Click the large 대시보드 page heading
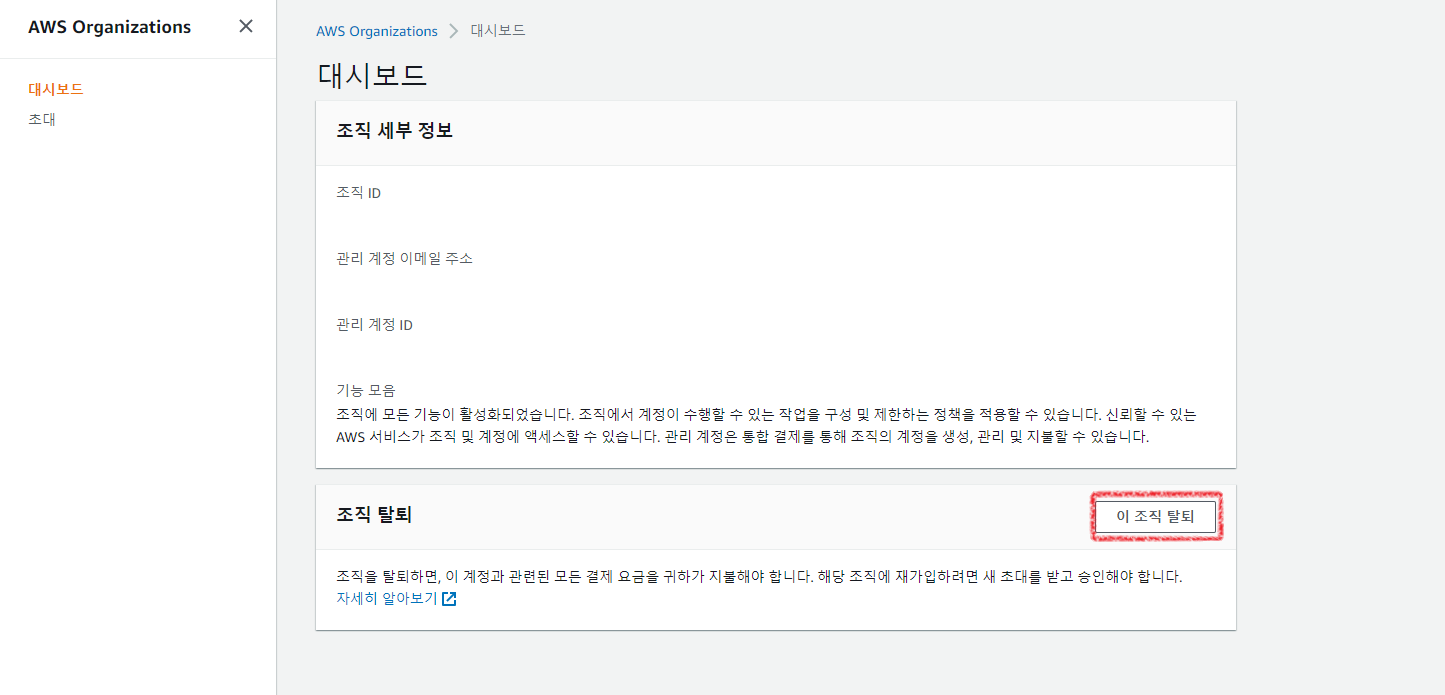Viewport: 1445px width, 695px height. coord(372,75)
